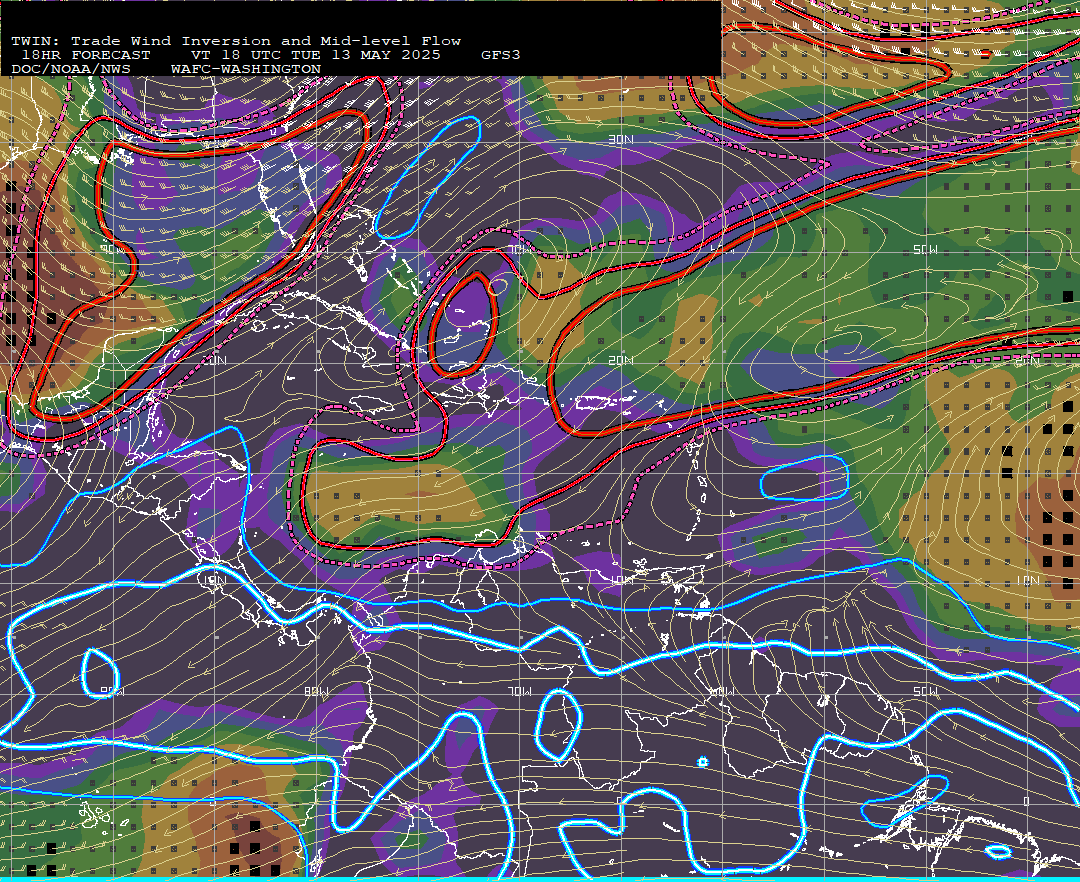Click the '50W' label on the Atlantic 25N gridline
Viewport: 1080px width, 882px height.
tap(925, 250)
